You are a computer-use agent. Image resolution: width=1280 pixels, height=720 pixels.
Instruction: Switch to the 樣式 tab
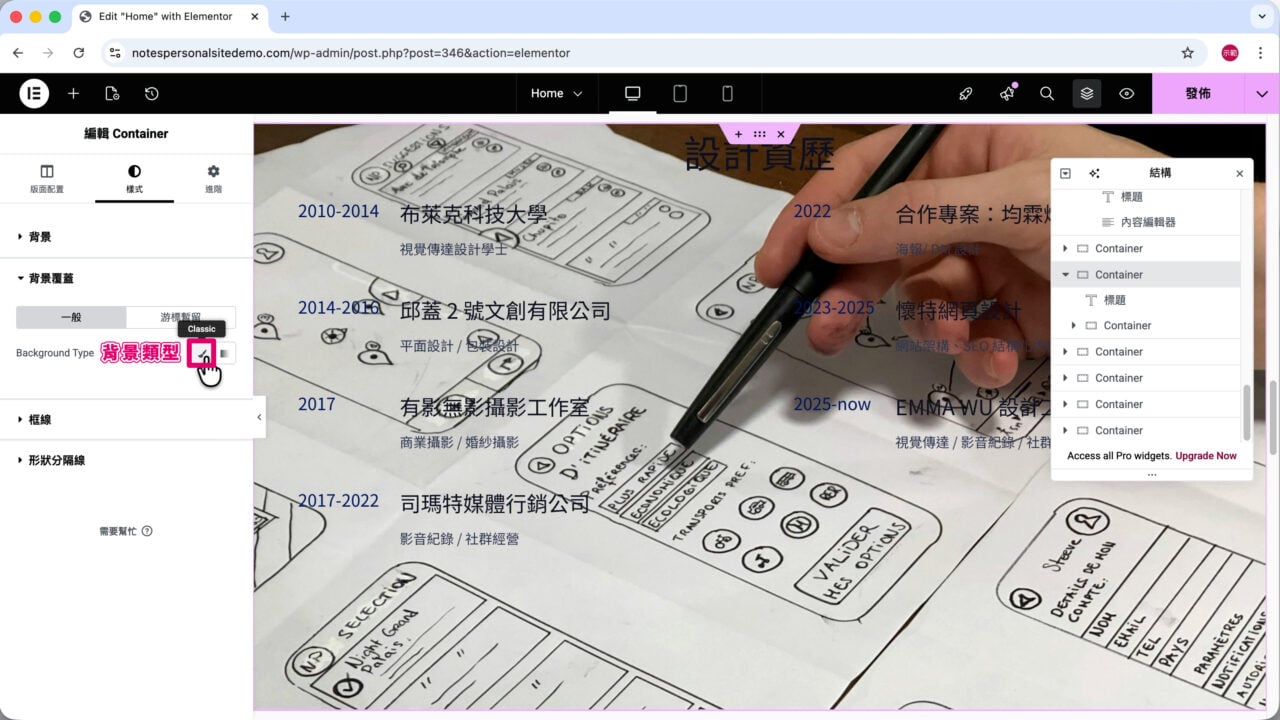tap(134, 178)
